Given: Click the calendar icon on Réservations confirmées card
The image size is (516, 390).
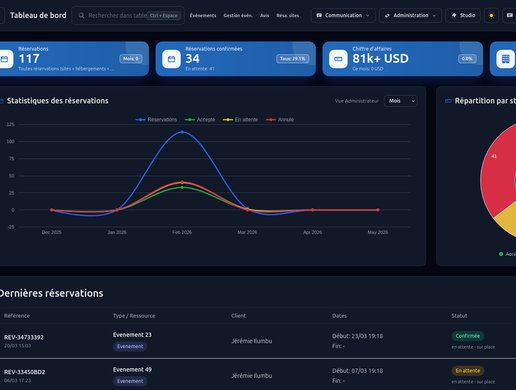Looking at the screenshot, I should [171, 59].
